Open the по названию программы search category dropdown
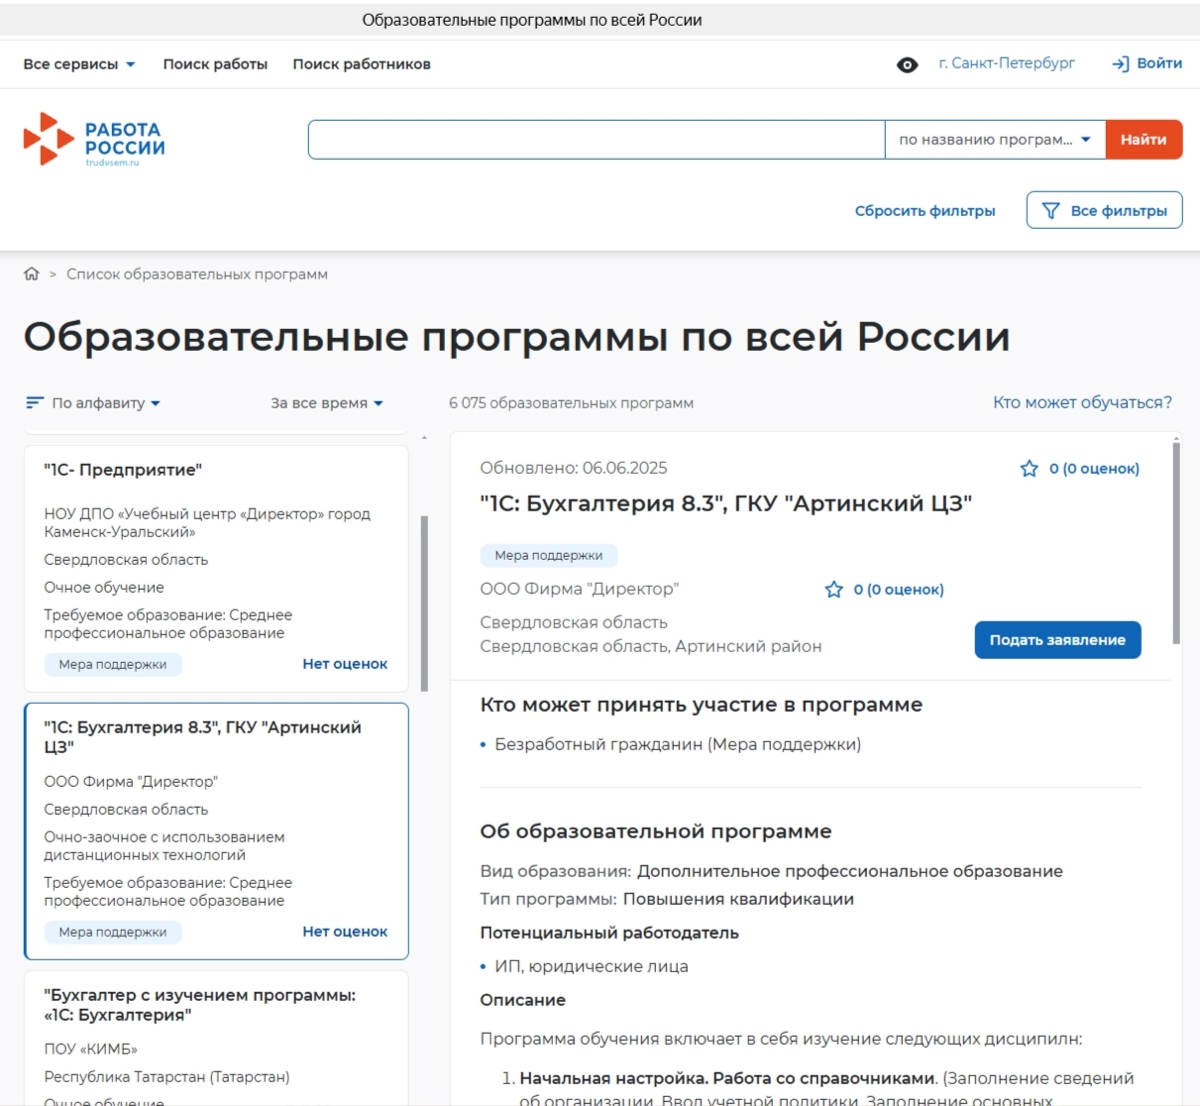The height and width of the screenshot is (1106, 1200). point(994,139)
